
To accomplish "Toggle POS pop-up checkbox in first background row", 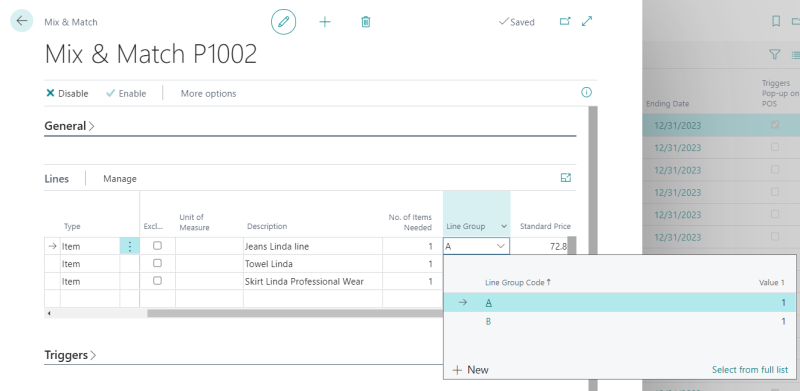I will tap(774, 125).
